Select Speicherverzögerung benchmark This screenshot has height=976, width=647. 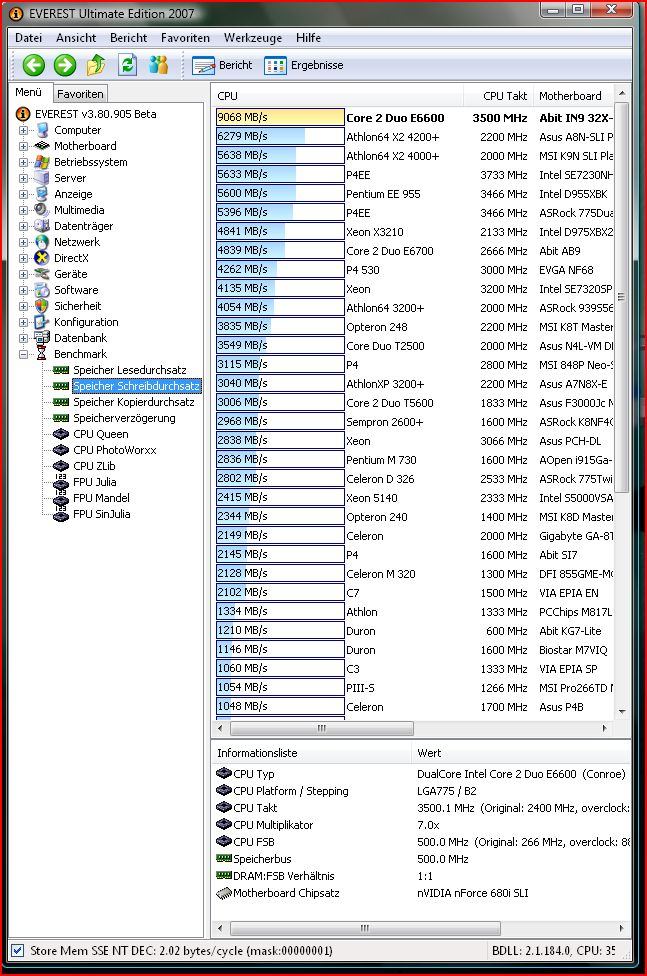(124, 418)
